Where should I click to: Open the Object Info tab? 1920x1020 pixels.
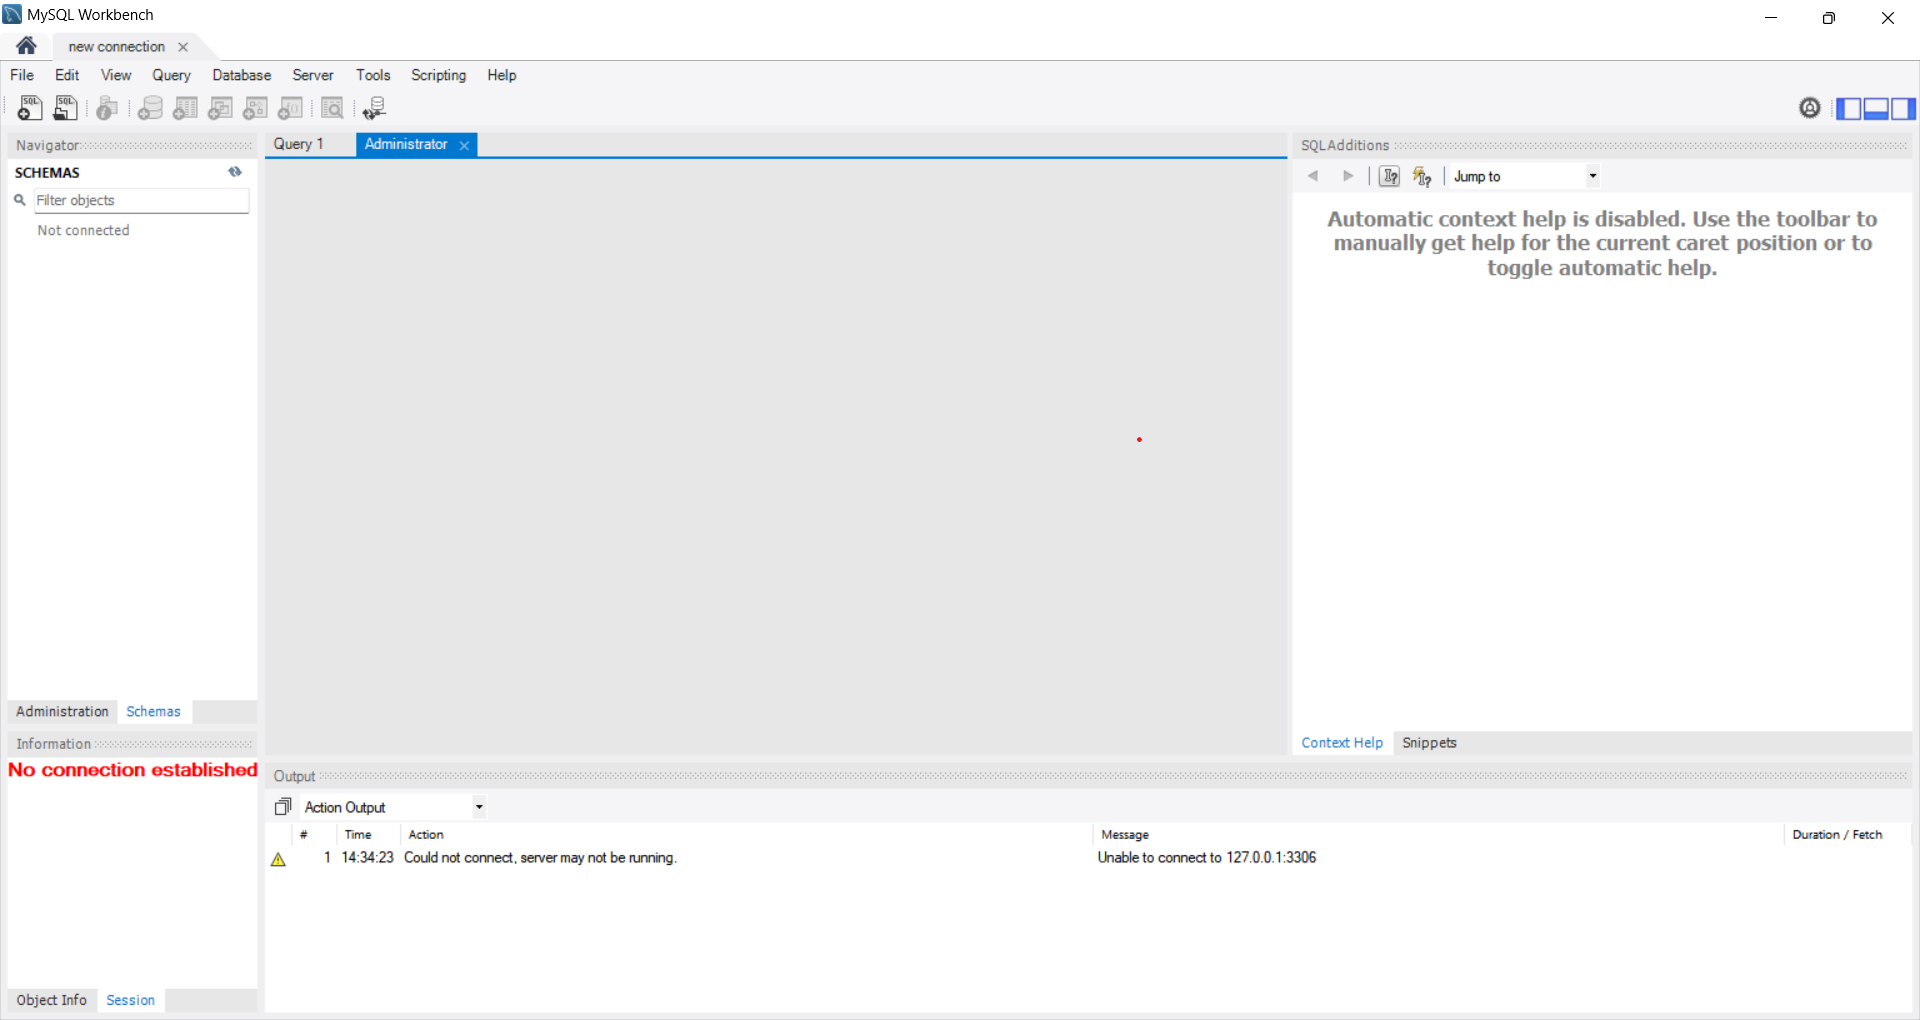(x=51, y=1000)
